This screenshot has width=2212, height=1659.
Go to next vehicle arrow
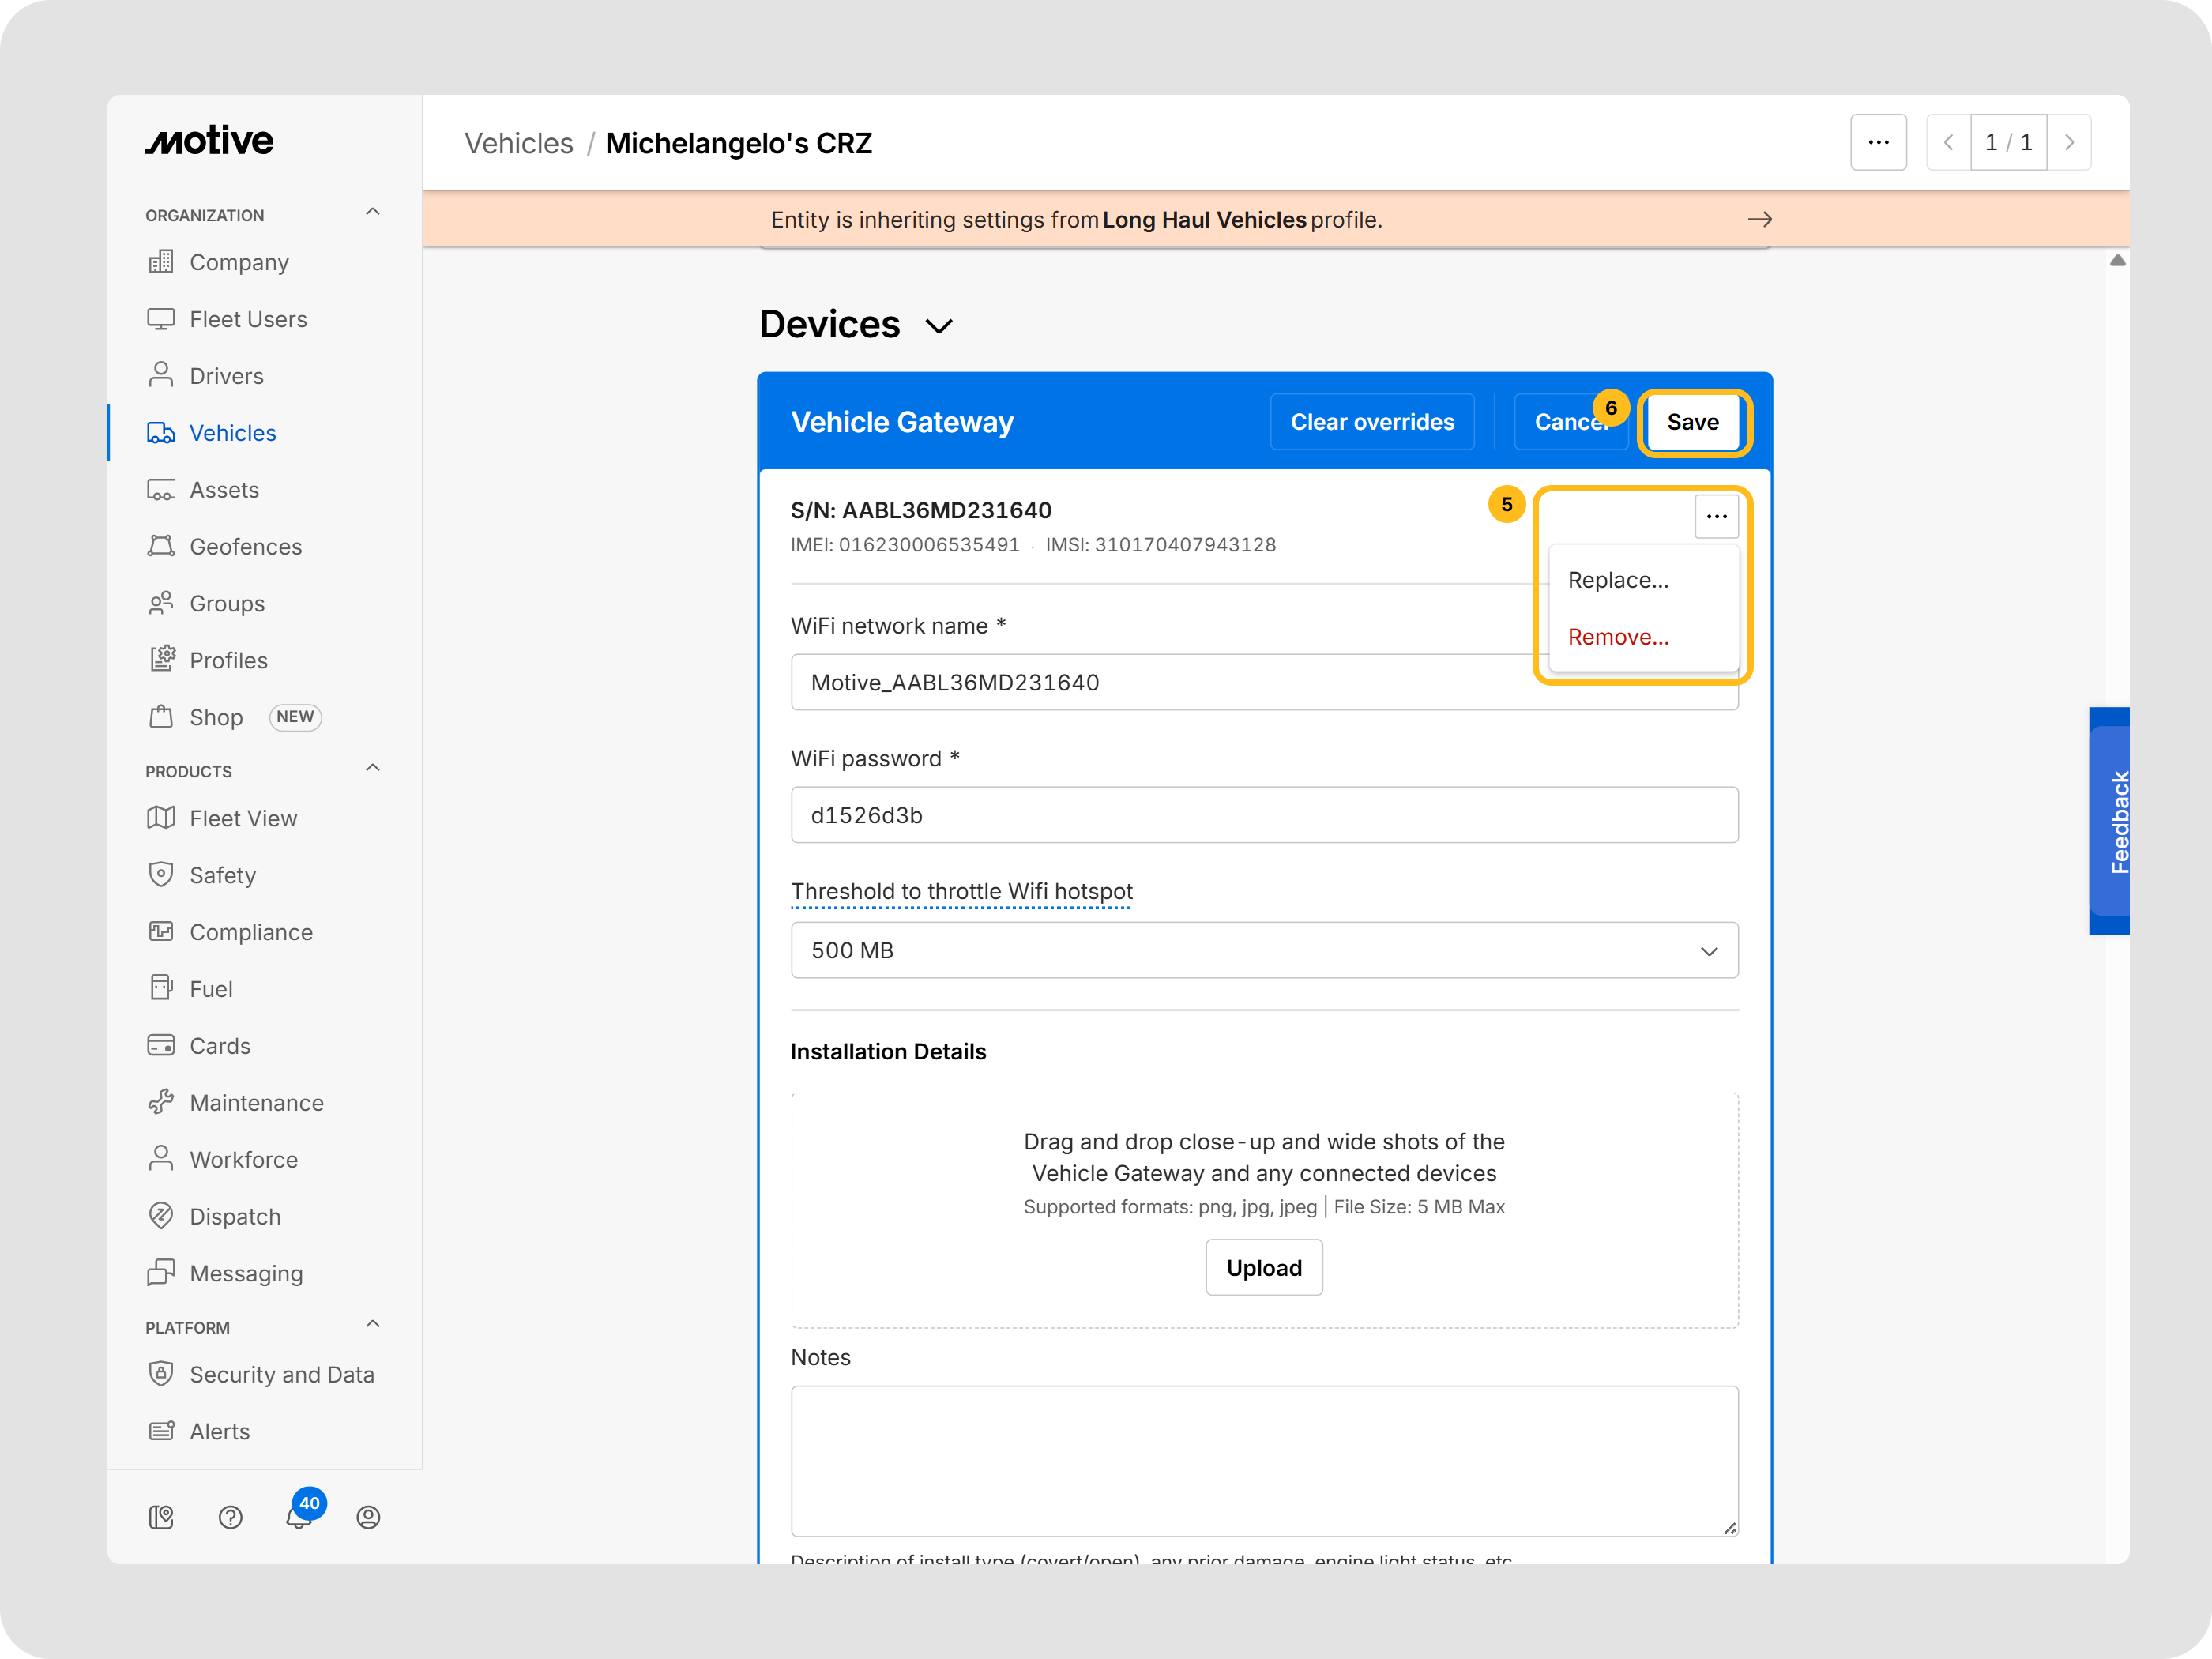click(2069, 143)
